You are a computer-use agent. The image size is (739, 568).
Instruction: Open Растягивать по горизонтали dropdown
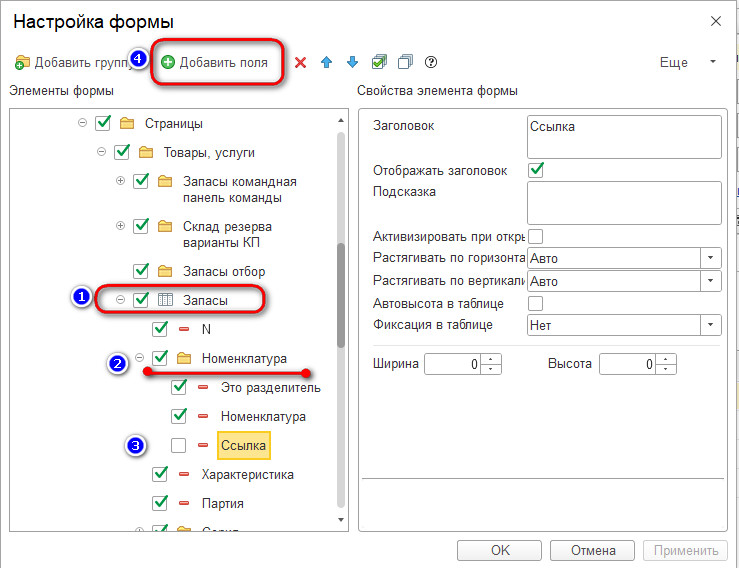pos(711,258)
